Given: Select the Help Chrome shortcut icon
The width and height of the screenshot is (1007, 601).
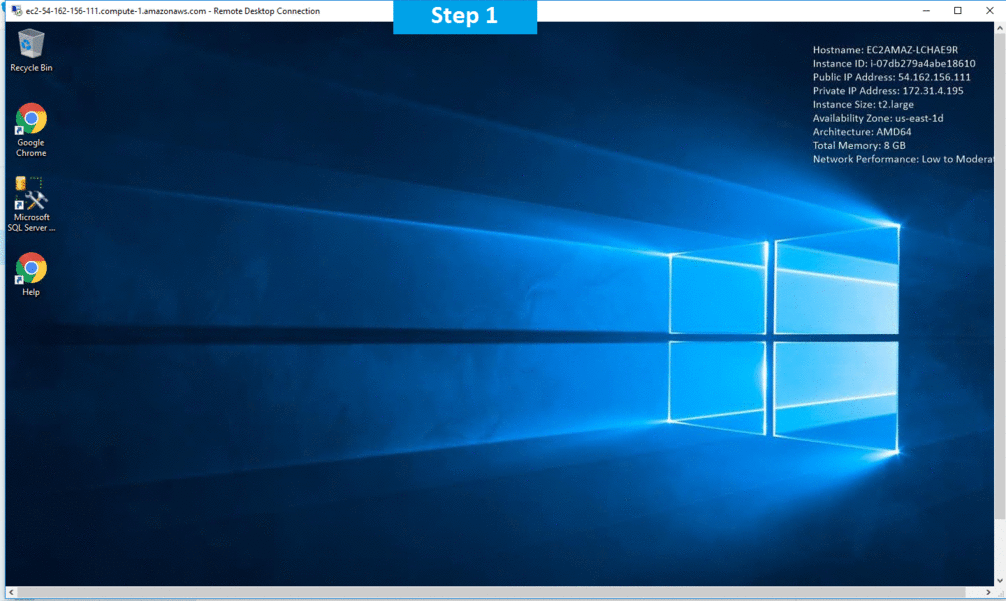Looking at the screenshot, I should (x=31, y=268).
